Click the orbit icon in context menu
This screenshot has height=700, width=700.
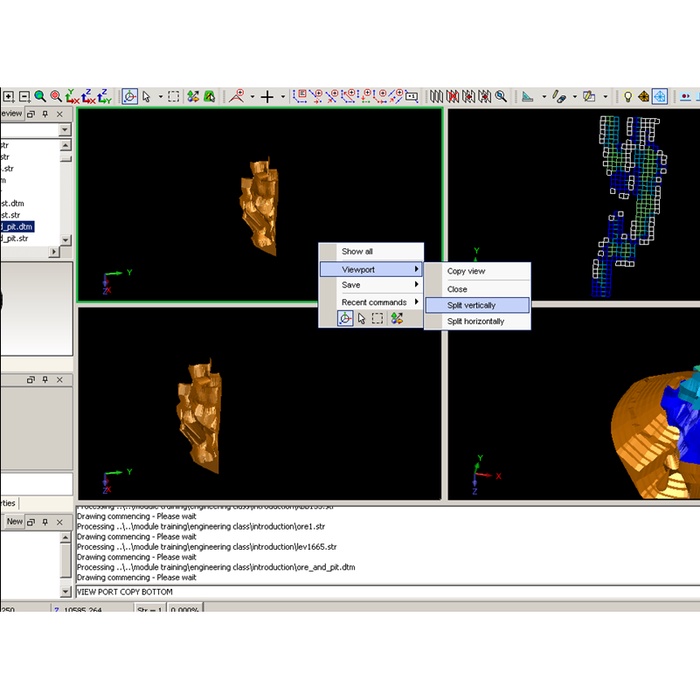(345, 318)
